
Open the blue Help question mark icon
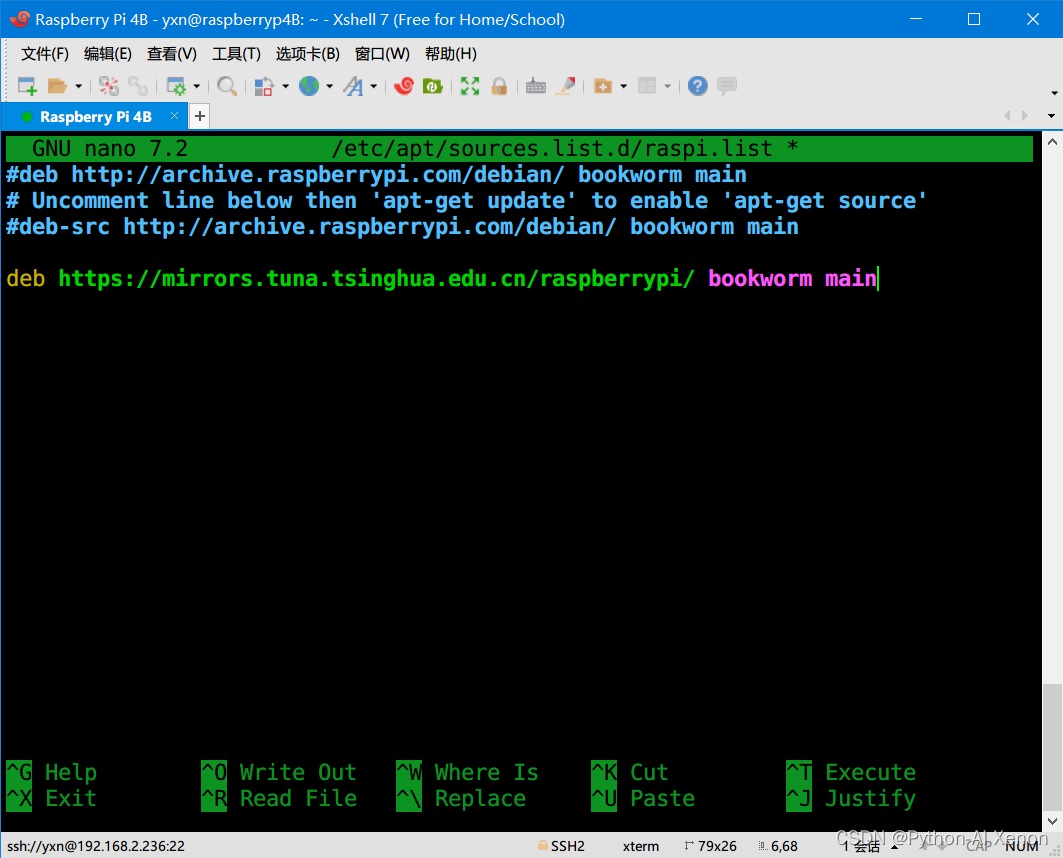coord(698,86)
